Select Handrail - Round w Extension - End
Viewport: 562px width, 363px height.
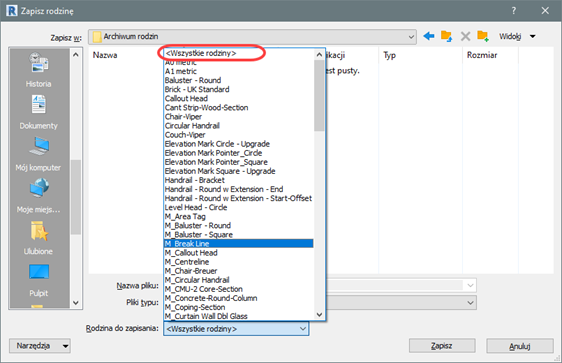224,189
